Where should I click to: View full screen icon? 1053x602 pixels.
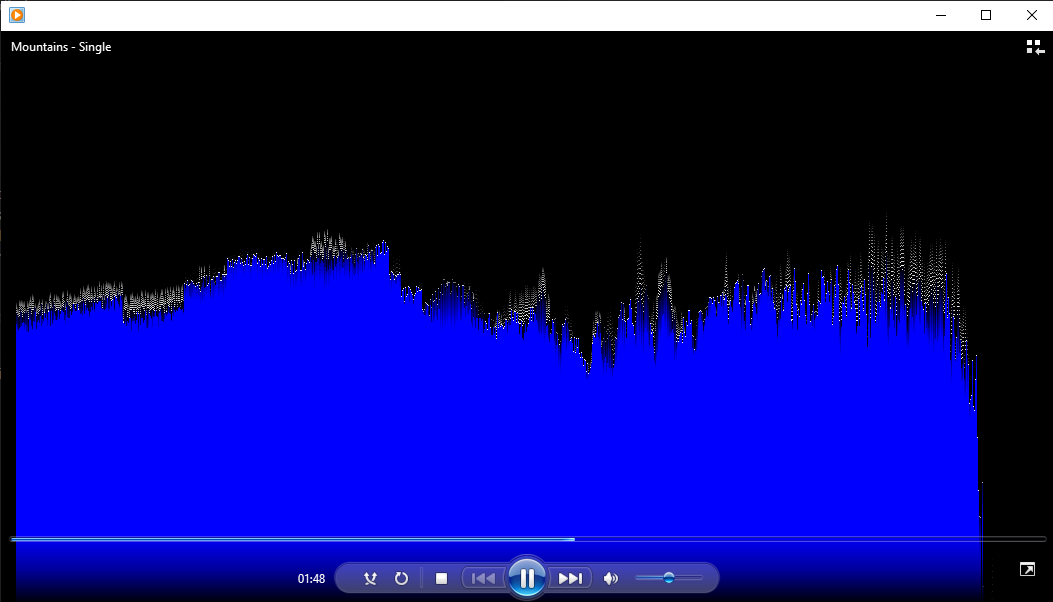pos(1027,570)
